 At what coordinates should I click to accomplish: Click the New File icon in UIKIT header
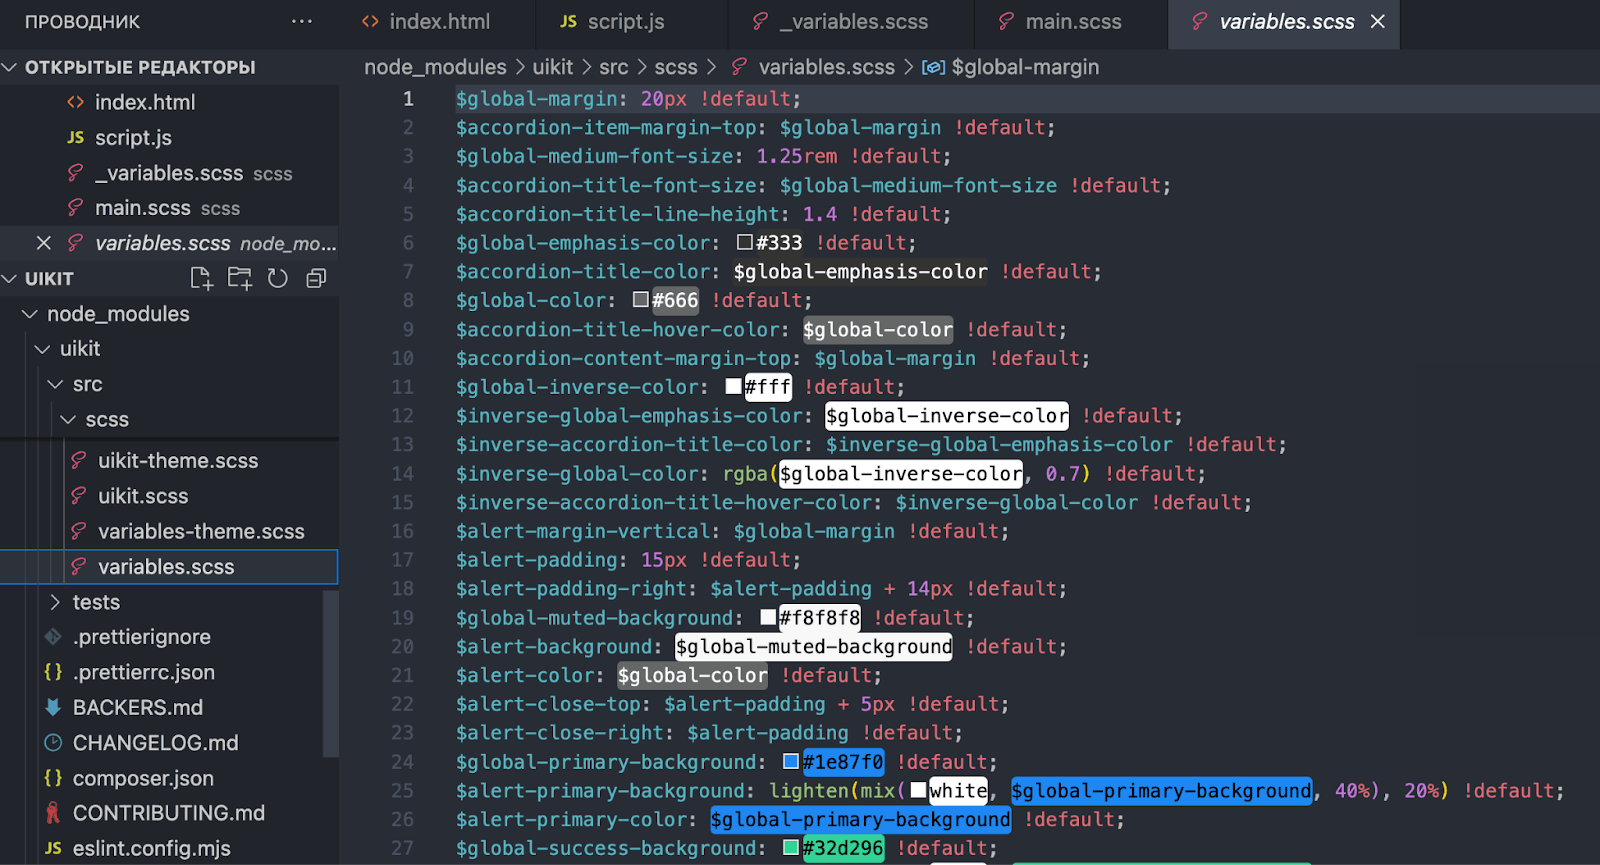click(x=201, y=279)
